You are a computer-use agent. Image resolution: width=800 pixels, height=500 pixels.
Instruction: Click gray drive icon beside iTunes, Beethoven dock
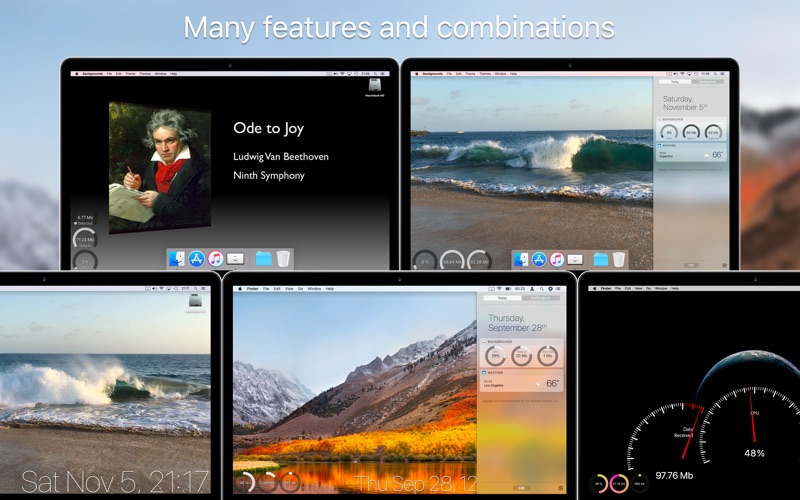coord(235,259)
